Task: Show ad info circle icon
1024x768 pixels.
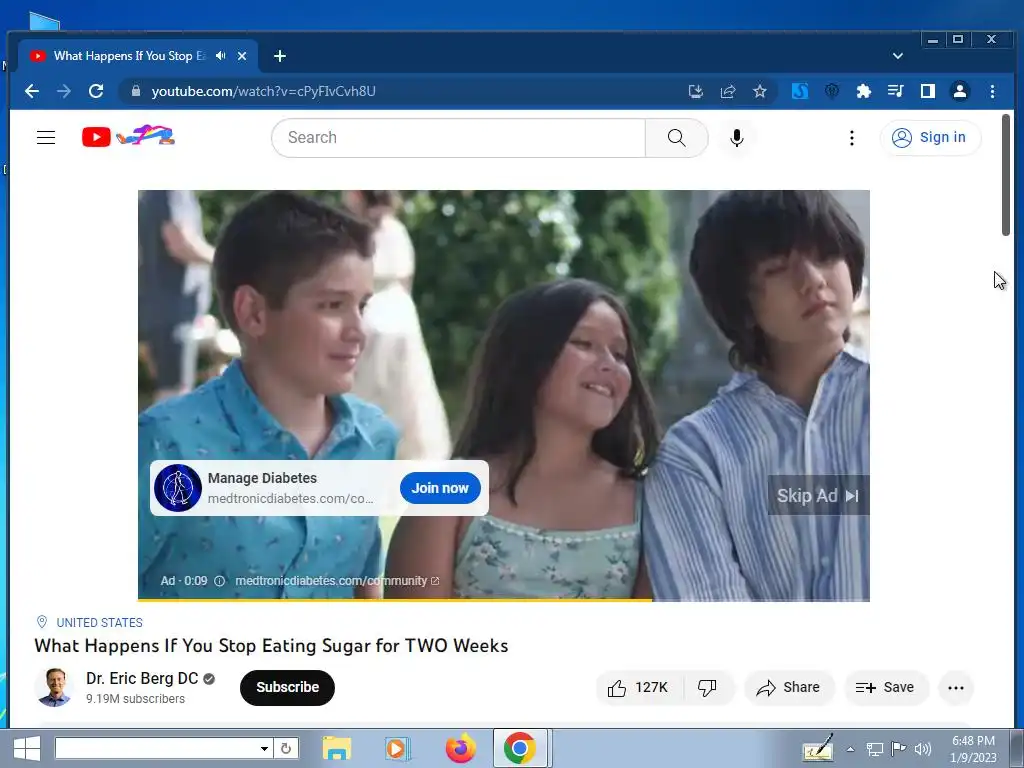Action: pos(219,581)
